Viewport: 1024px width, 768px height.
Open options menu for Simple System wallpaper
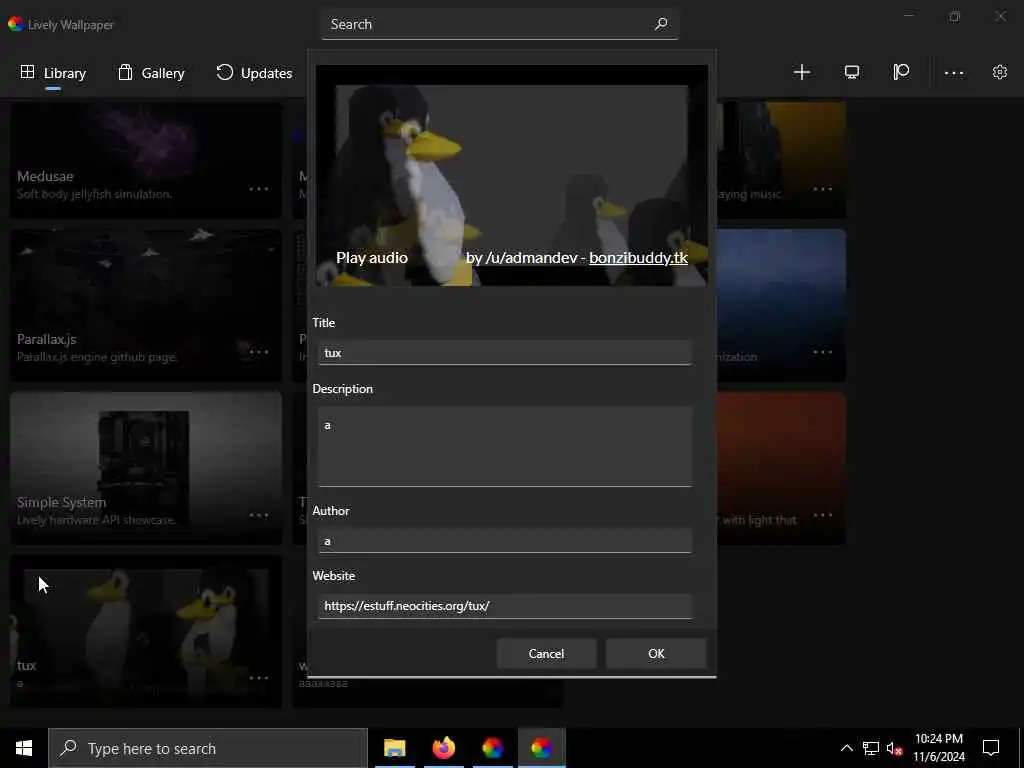(x=259, y=515)
